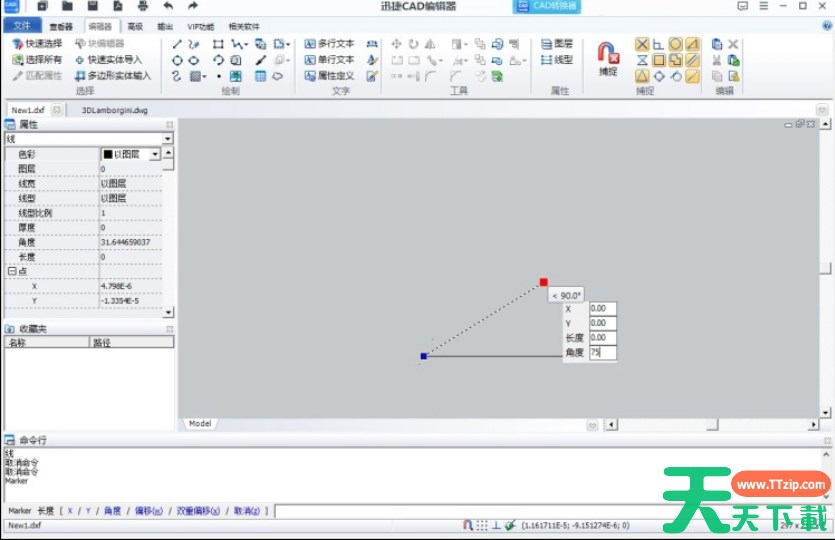Click the 多行文本 multiline text tool
Screen dimensions: 835x540
(x=329, y=44)
